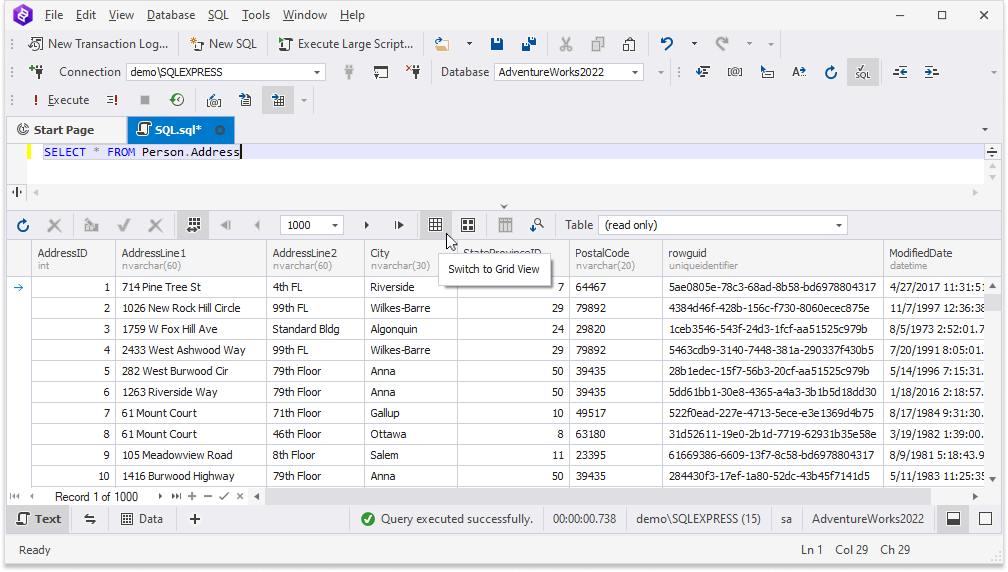Click the Find in grid search icon
Image resolution: width=1008 pixels, height=572 pixels.
click(537, 225)
